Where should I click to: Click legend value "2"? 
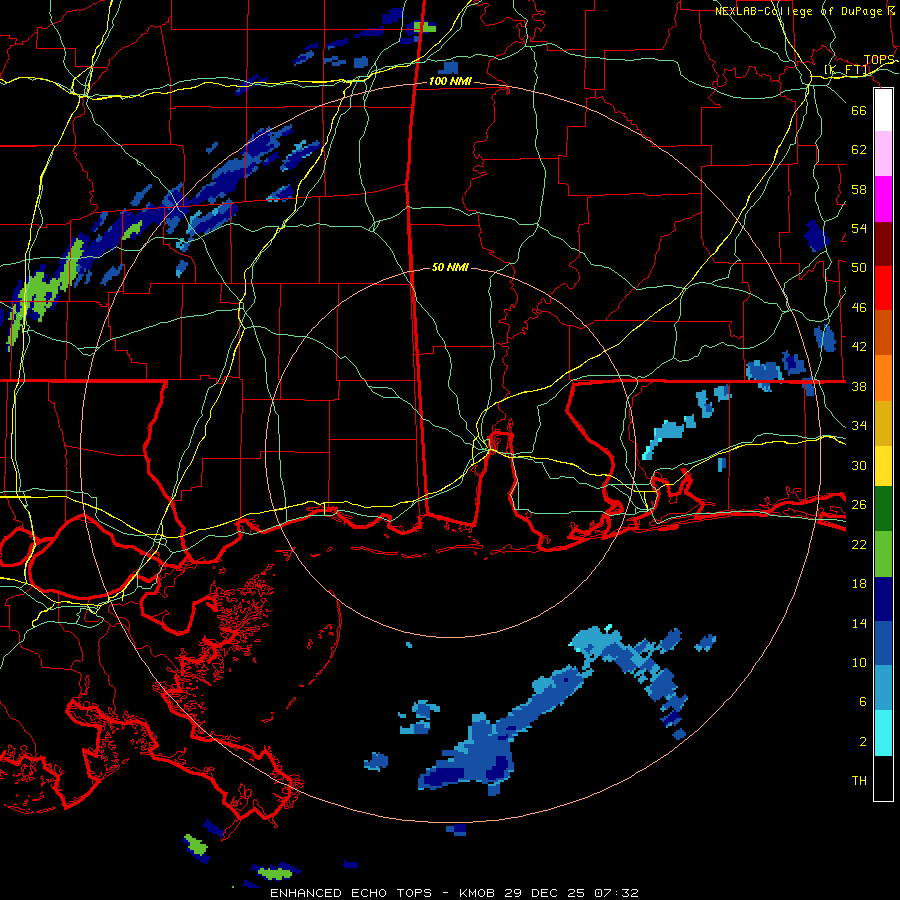(863, 742)
